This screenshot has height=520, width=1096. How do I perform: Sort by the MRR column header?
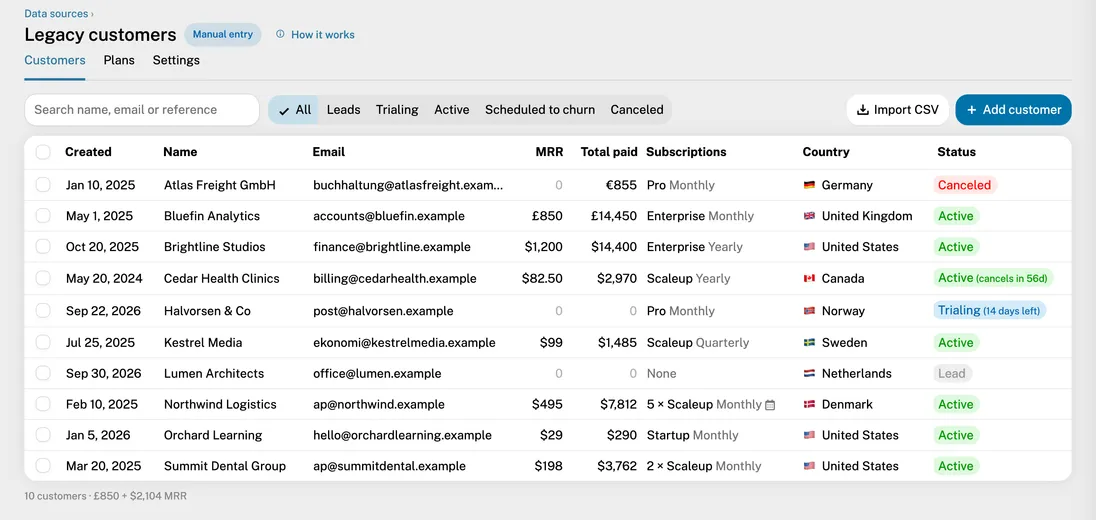tap(549, 152)
